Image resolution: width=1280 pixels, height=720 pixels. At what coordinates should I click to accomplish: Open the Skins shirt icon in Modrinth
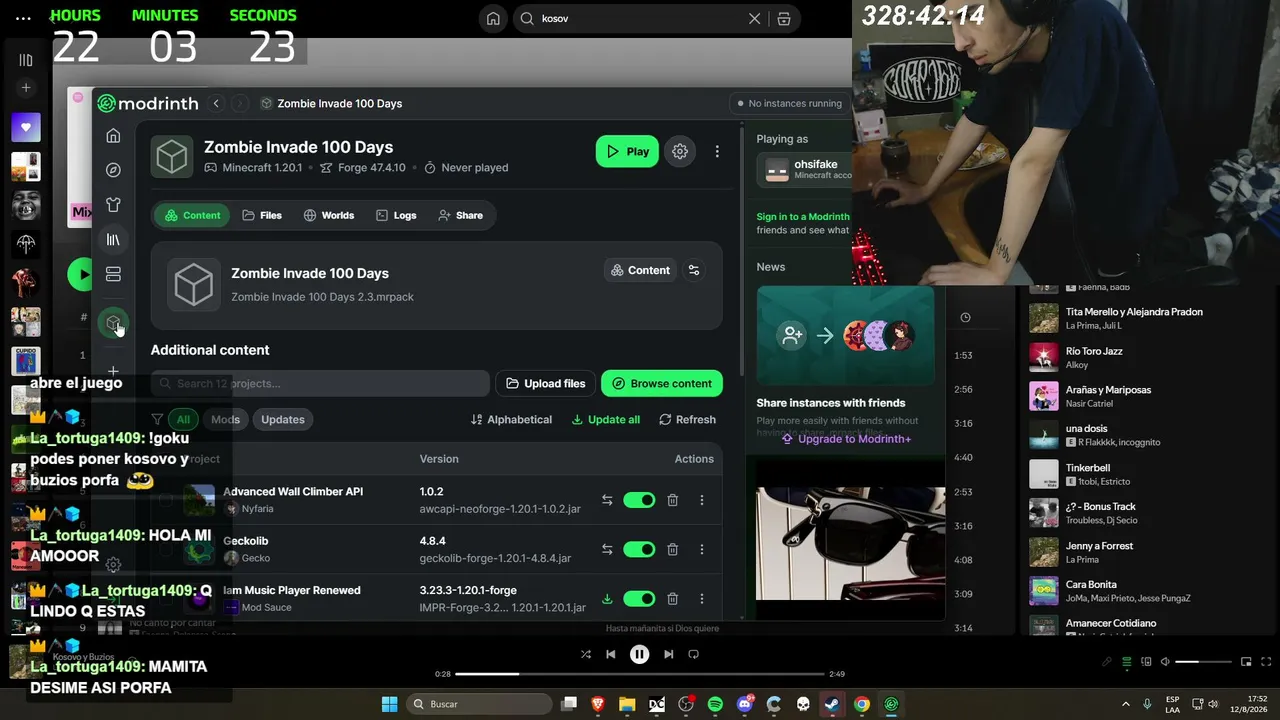(x=113, y=205)
